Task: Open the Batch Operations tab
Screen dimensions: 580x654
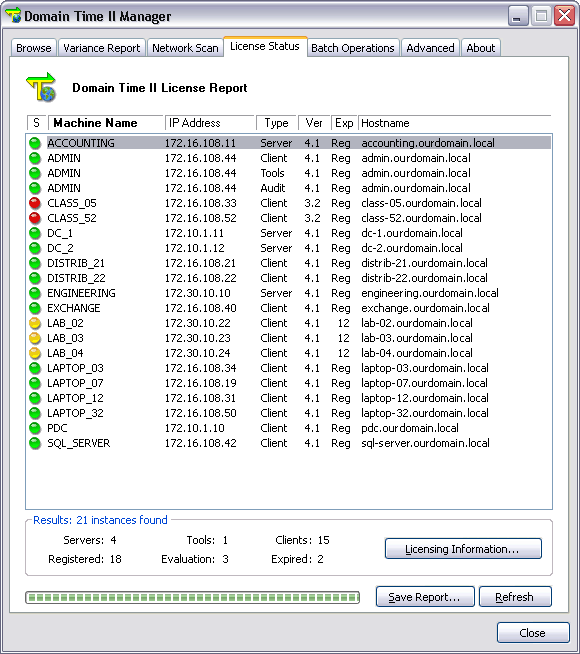Action: (x=353, y=48)
